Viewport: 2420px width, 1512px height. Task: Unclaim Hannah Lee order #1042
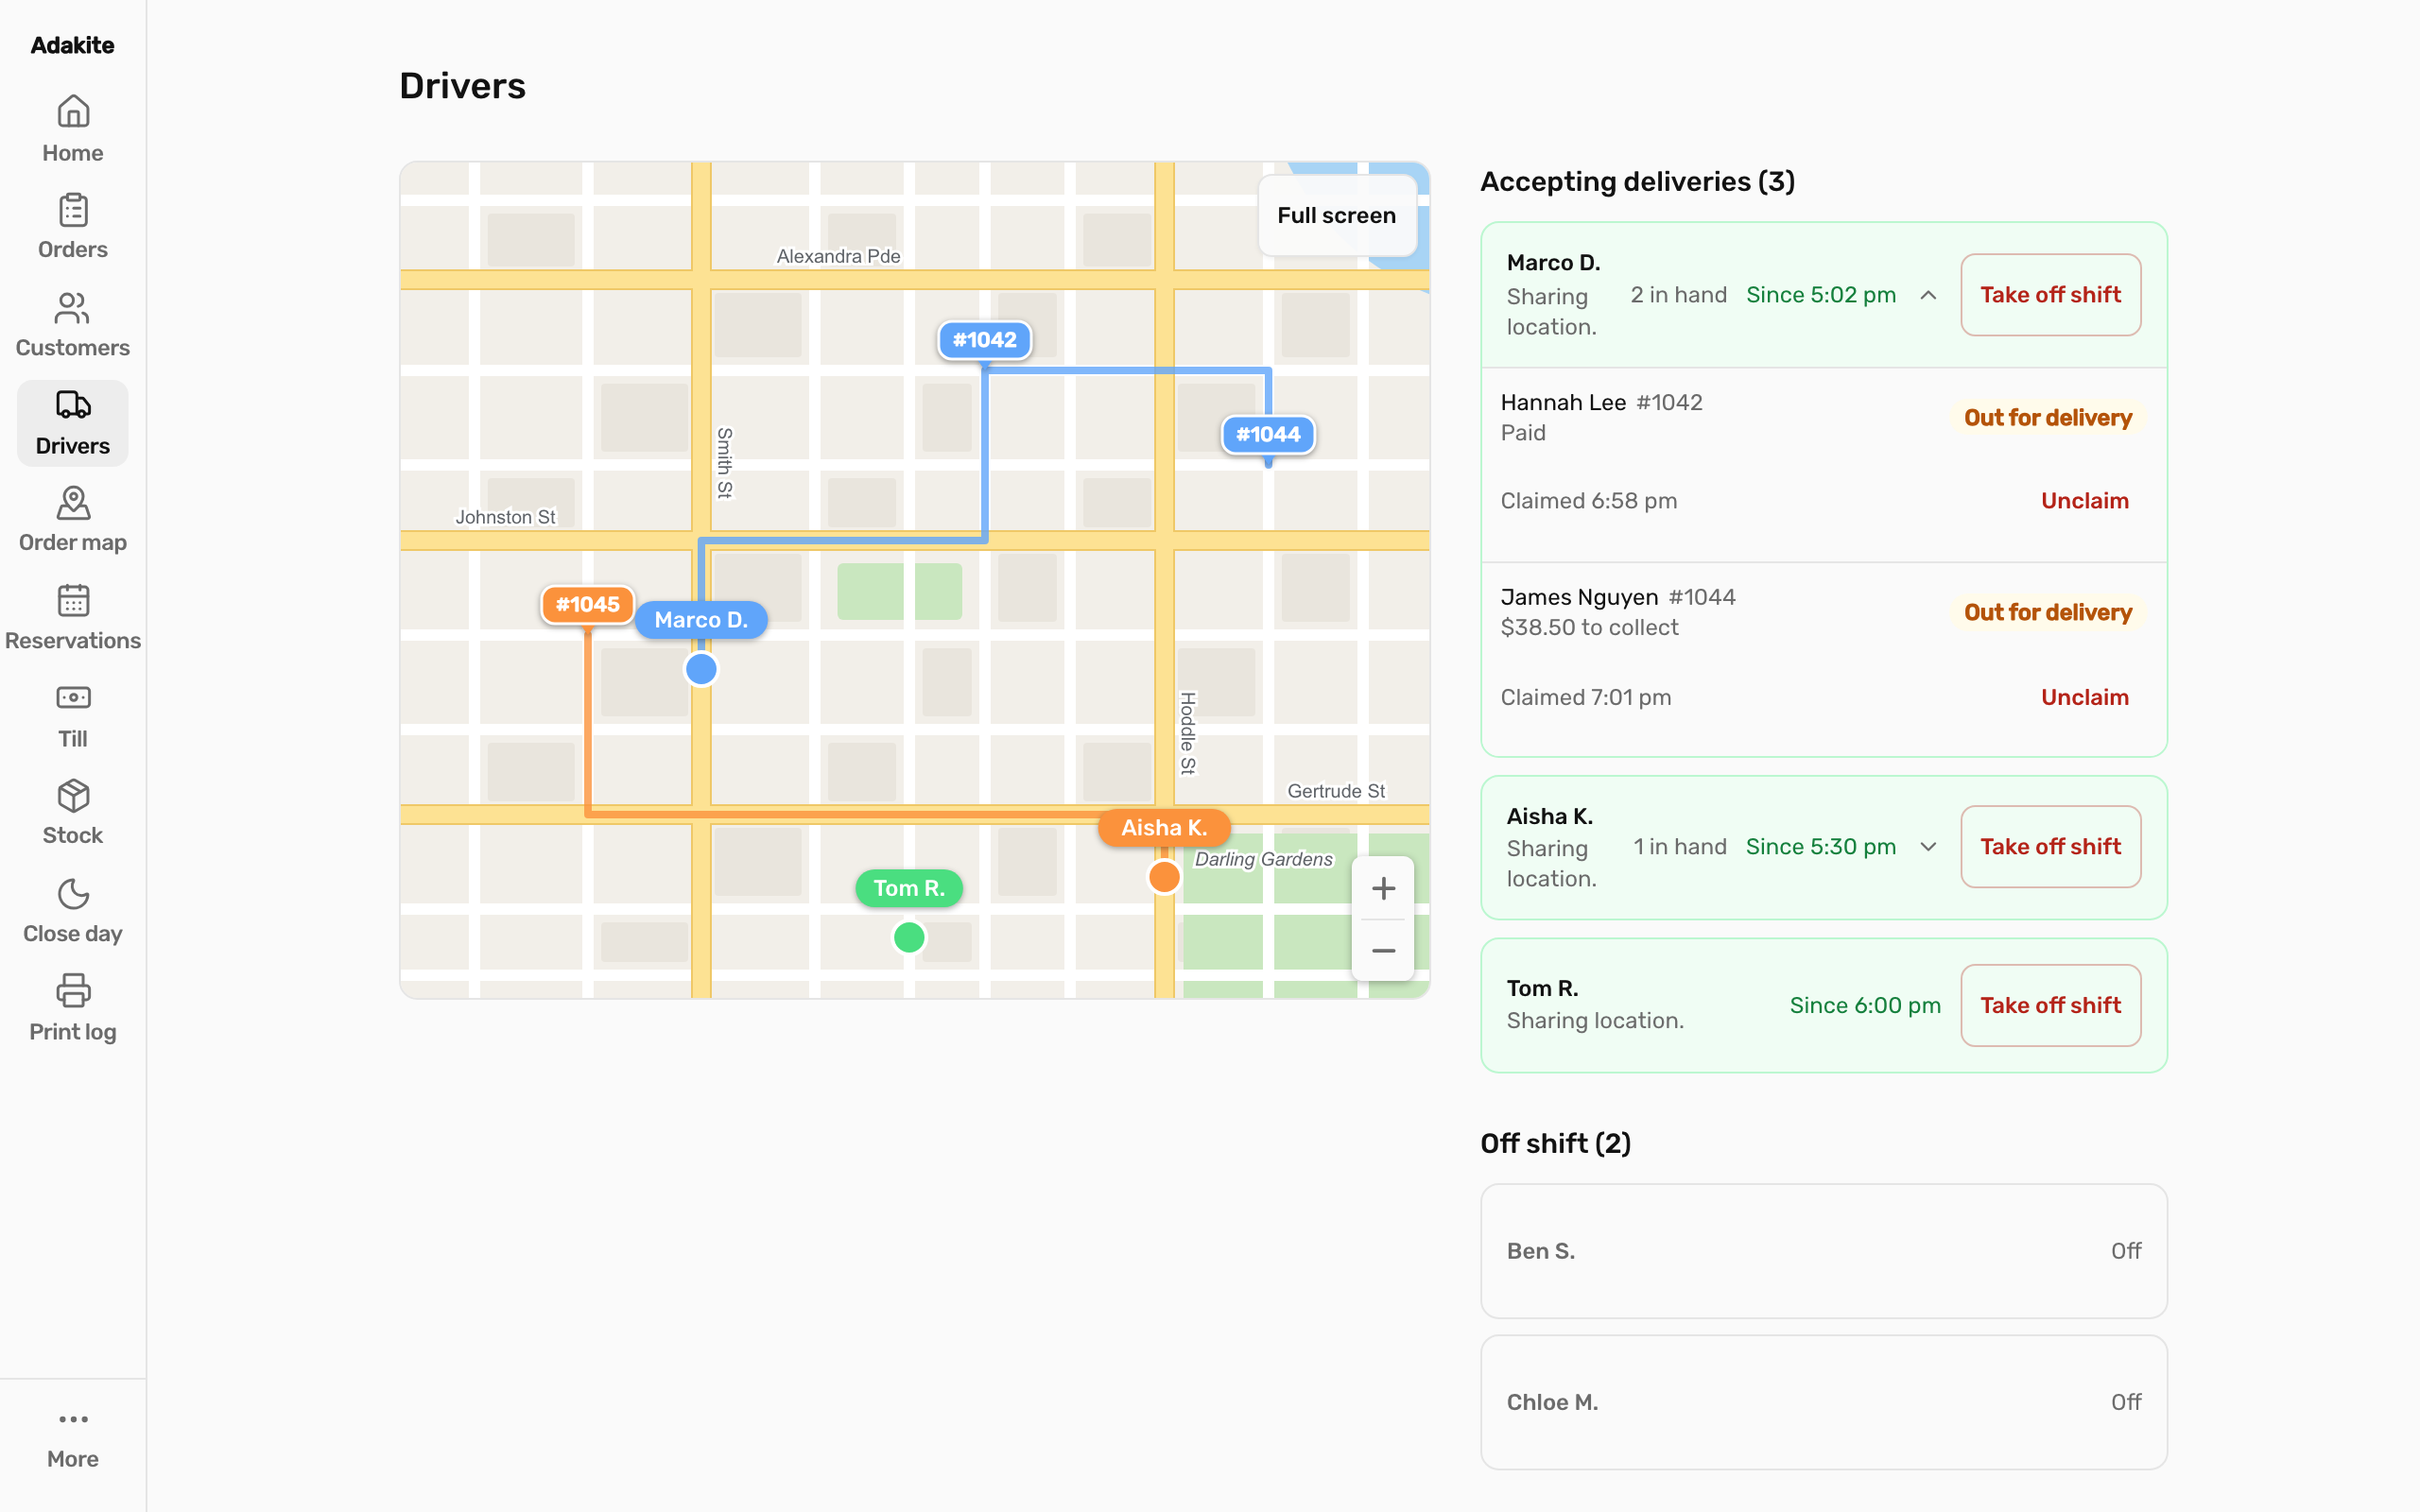click(2084, 501)
